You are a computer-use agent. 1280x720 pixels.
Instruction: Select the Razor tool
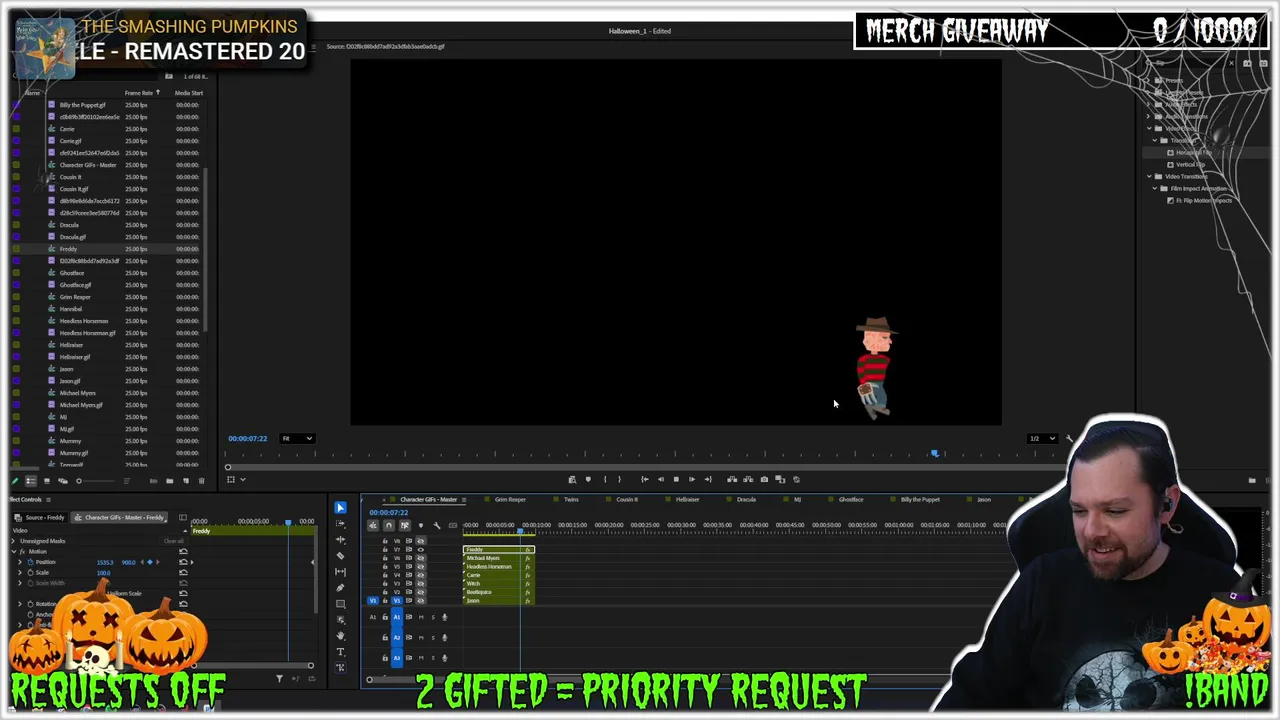[340, 555]
